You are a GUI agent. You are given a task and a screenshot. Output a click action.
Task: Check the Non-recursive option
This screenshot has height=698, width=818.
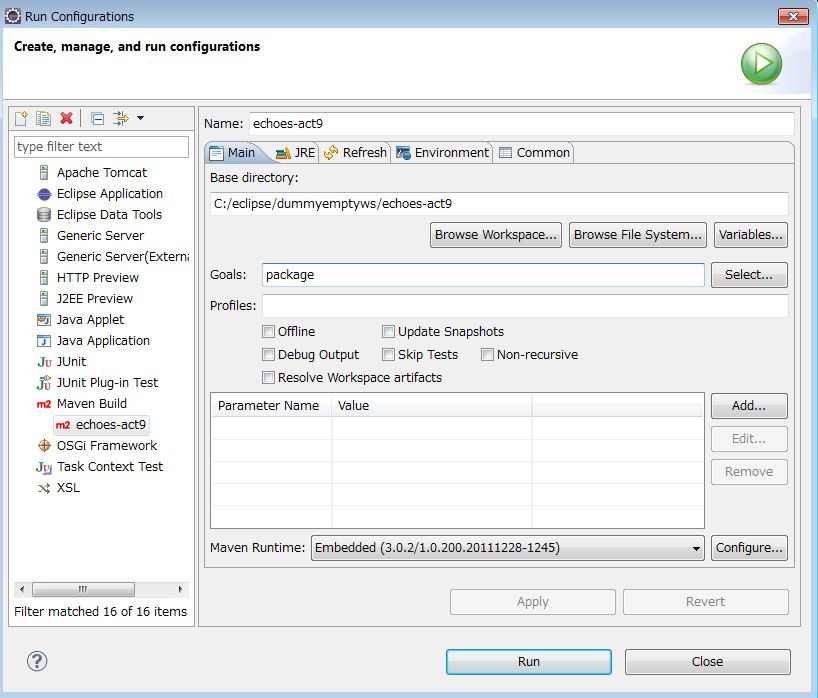tap(487, 355)
